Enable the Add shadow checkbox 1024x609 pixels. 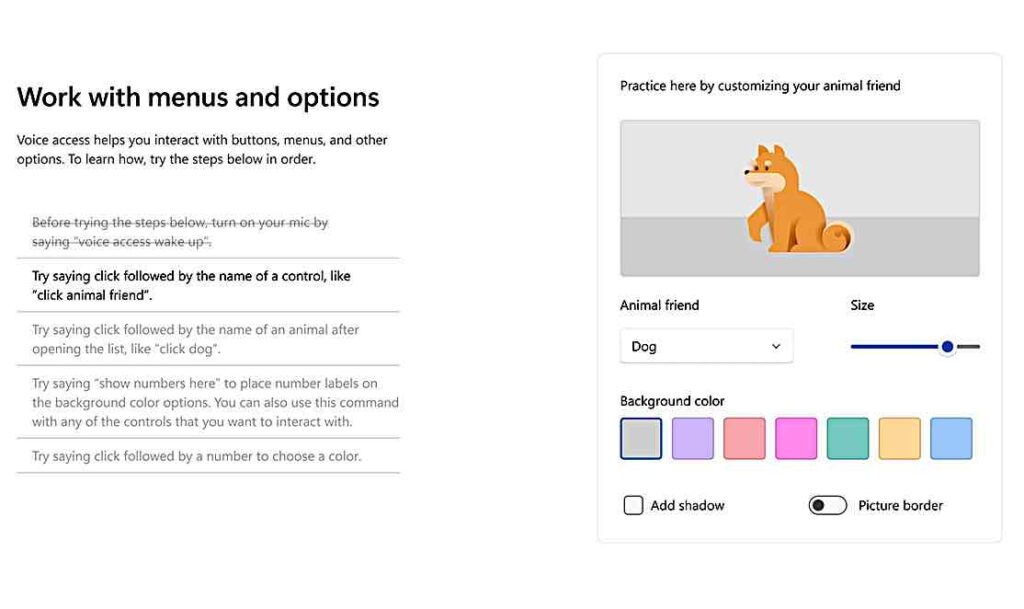[633, 505]
